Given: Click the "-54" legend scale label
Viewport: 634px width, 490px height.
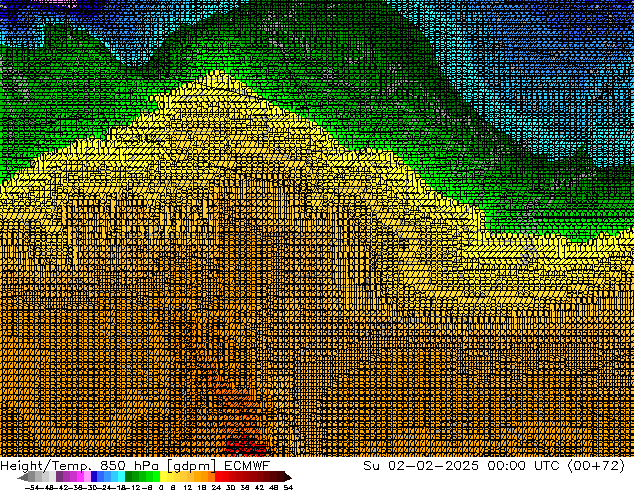Looking at the screenshot, I should (31, 487).
